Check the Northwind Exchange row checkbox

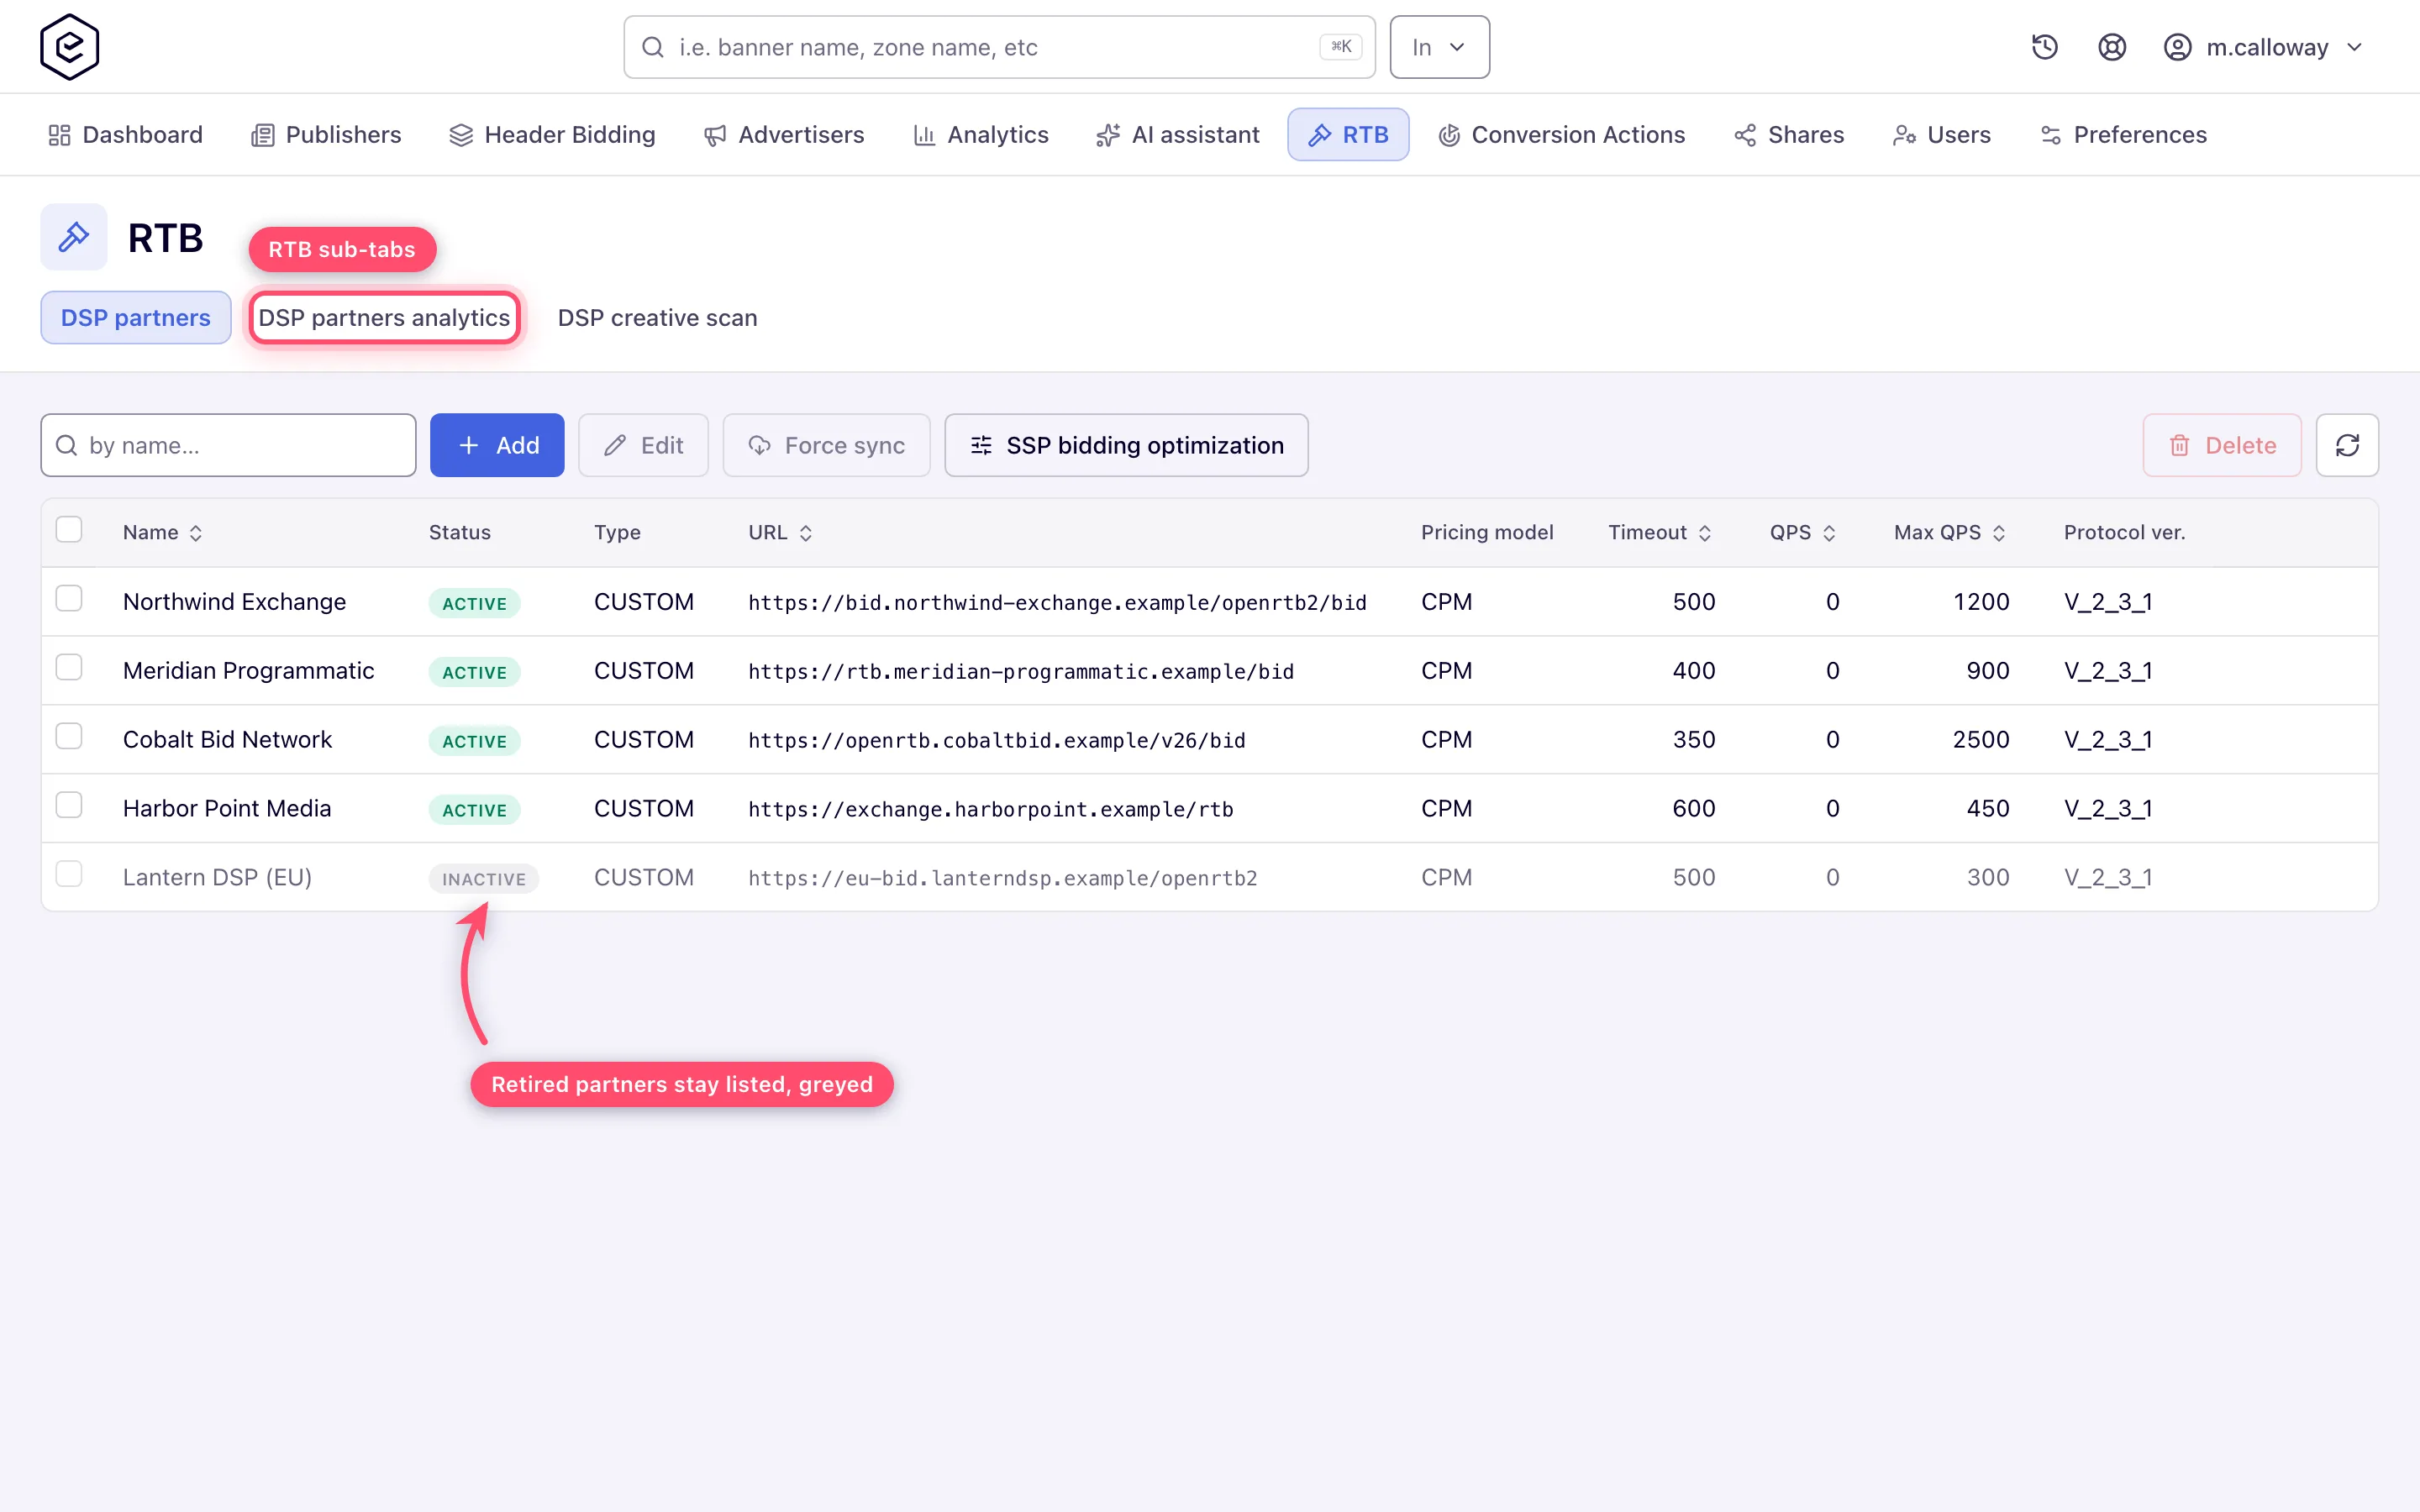(69, 598)
